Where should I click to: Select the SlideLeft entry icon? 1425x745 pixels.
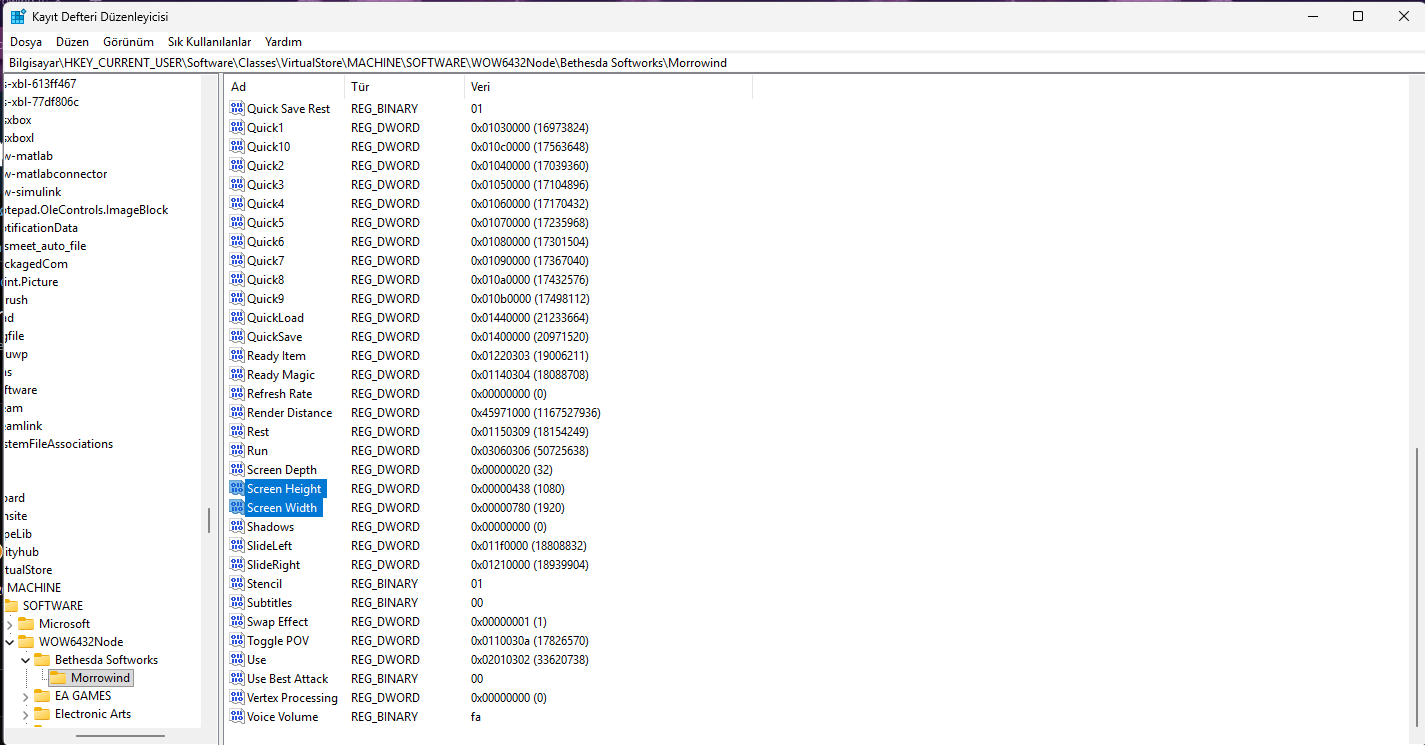237,545
